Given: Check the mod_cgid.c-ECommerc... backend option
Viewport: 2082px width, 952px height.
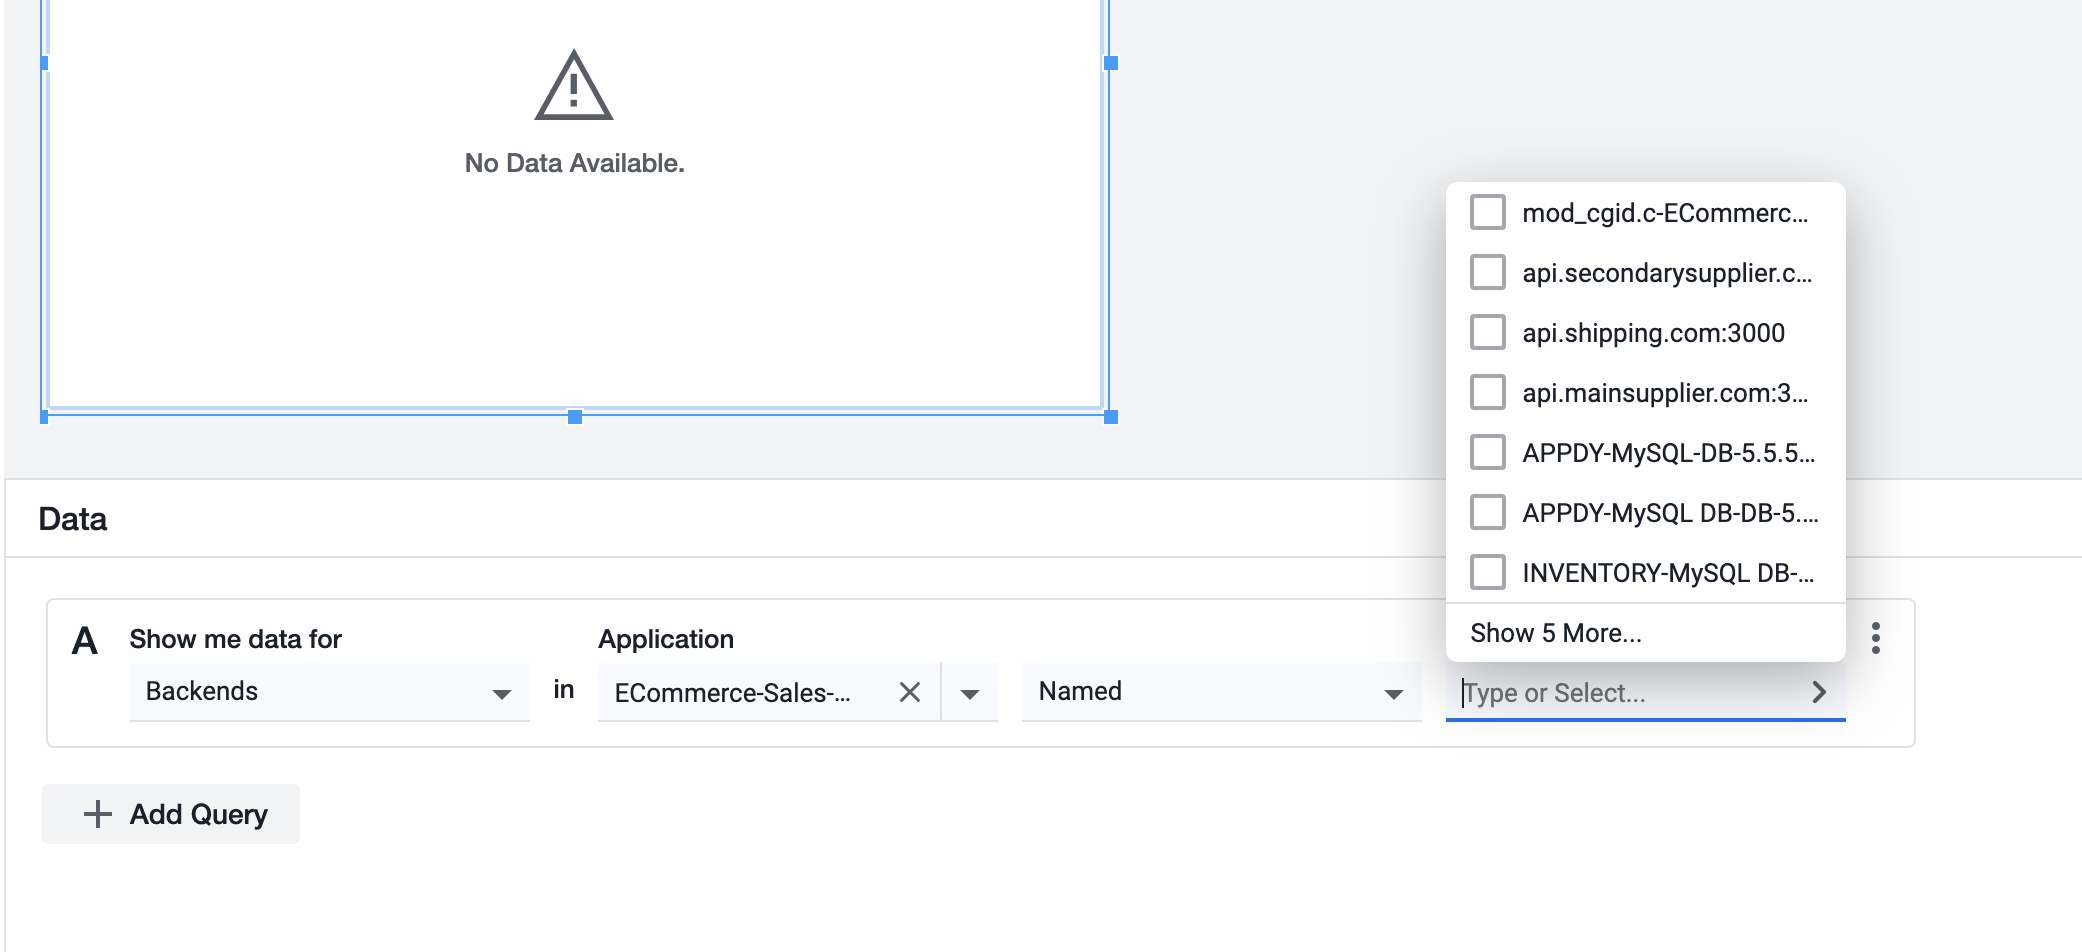Looking at the screenshot, I should coord(1487,213).
